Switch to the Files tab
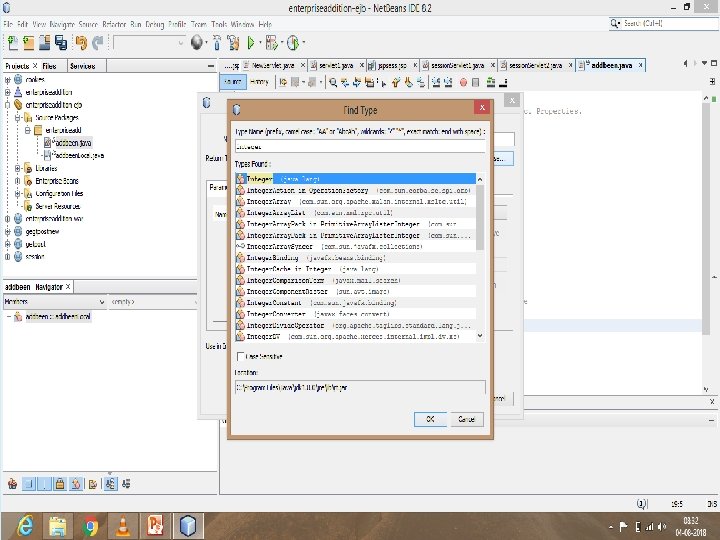Screen dimensions: 720x540 [49, 66]
